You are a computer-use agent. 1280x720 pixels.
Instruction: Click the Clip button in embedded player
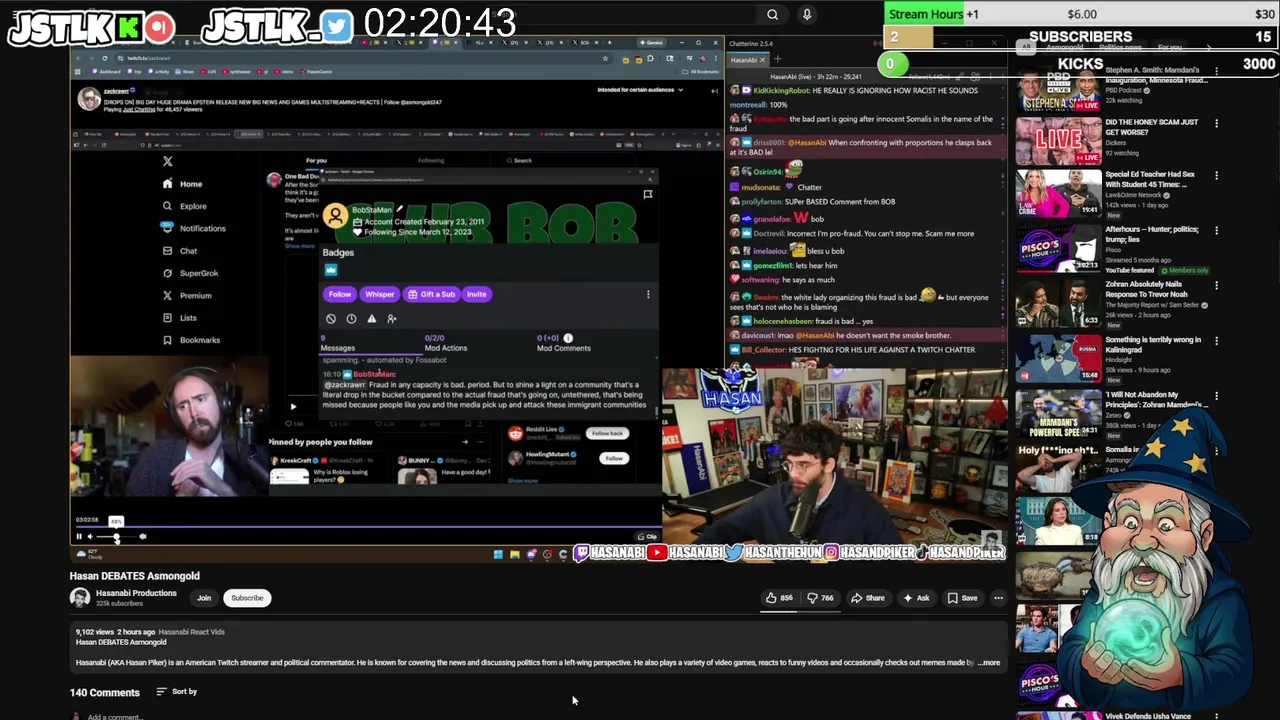[x=649, y=537]
